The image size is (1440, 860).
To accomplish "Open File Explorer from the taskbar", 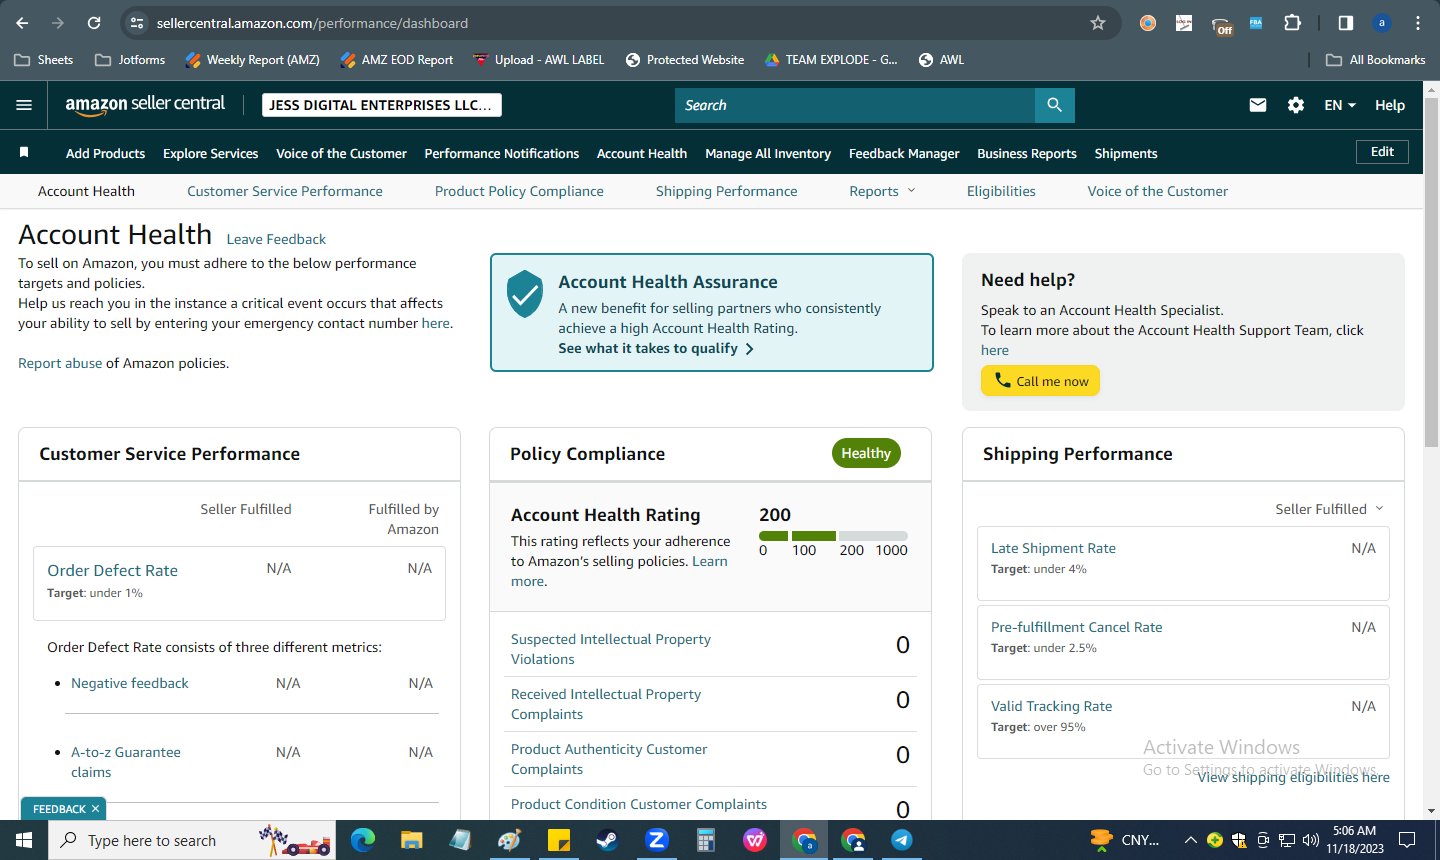I will (x=412, y=840).
